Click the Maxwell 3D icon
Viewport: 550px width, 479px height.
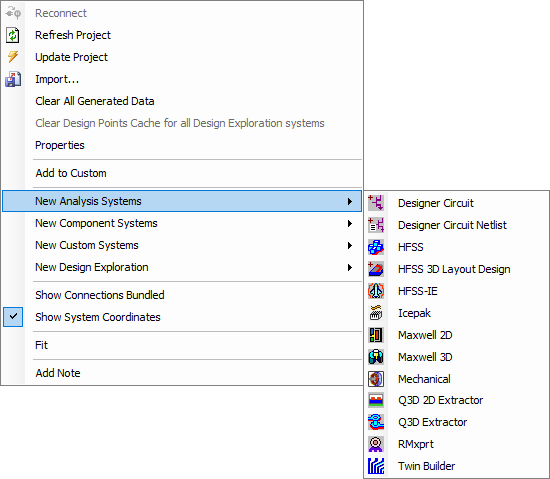[x=376, y=357]
